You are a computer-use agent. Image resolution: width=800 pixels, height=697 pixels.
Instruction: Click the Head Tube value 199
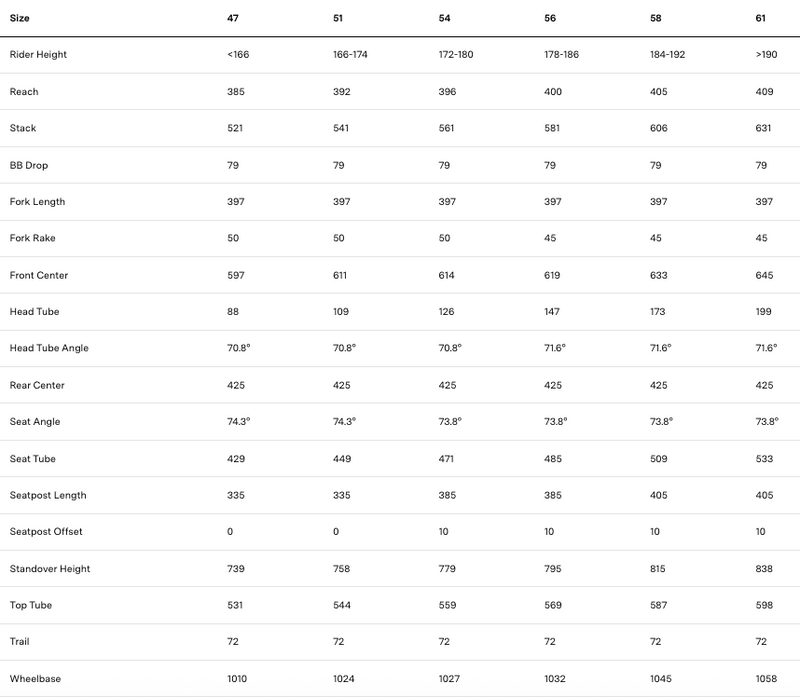[x=763, y=312]
